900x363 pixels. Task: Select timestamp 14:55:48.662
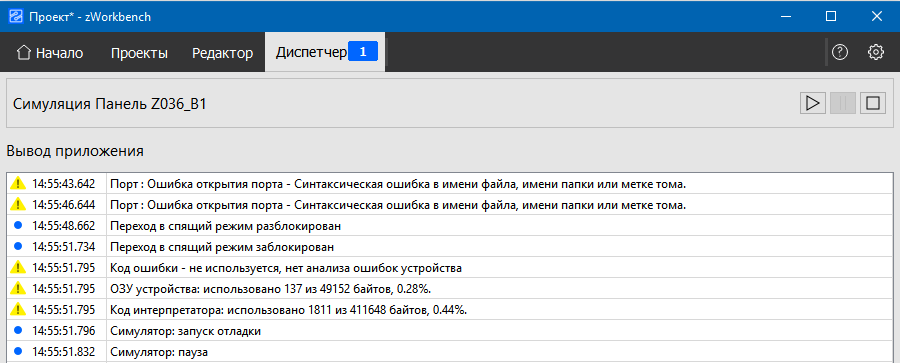(63, 226)
